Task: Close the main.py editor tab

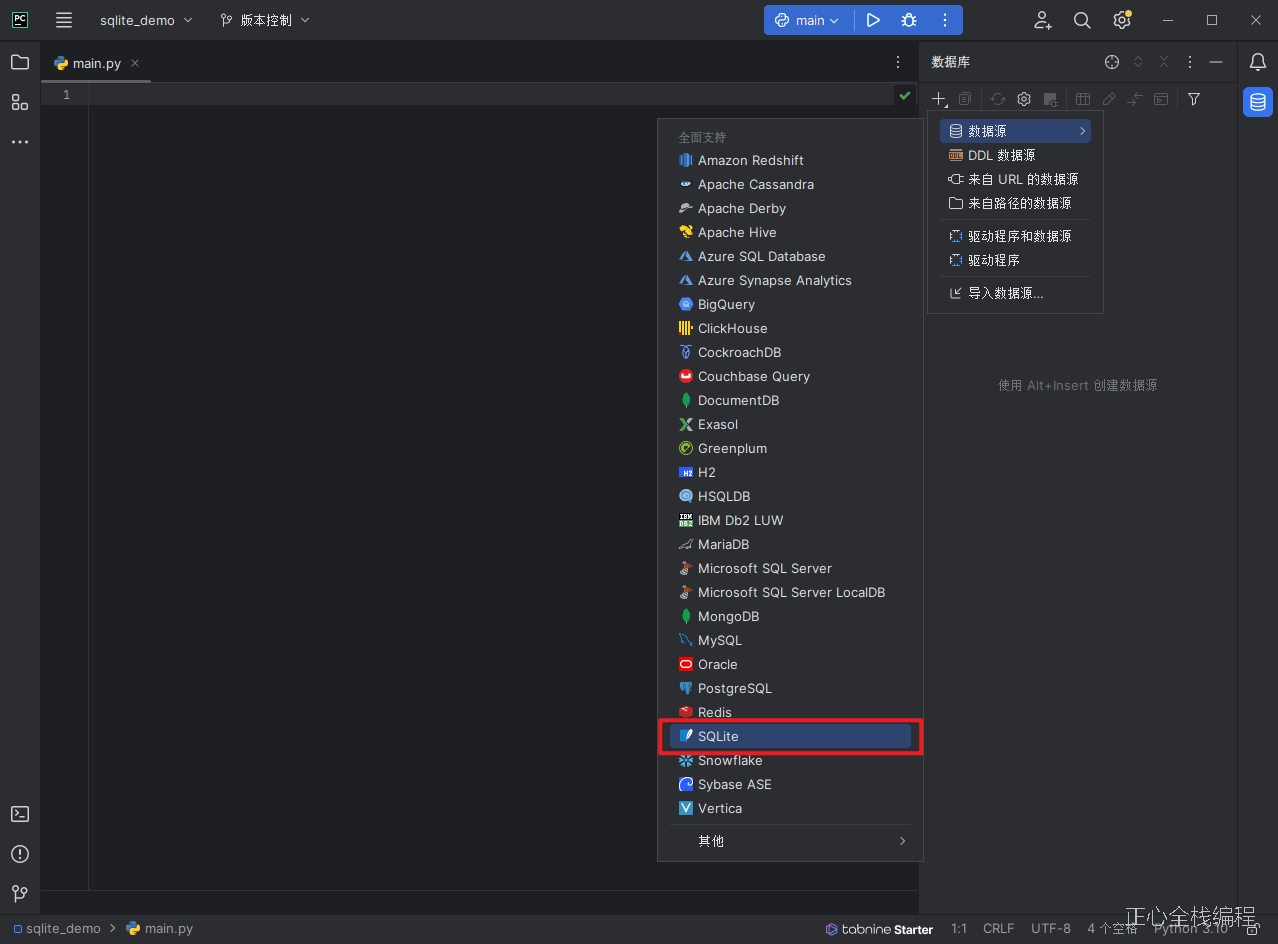Action: coord(135,63)
